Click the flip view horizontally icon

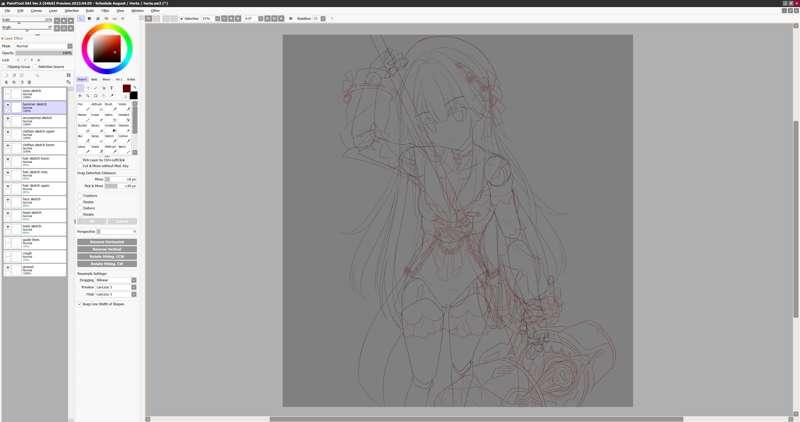(291, 18)
